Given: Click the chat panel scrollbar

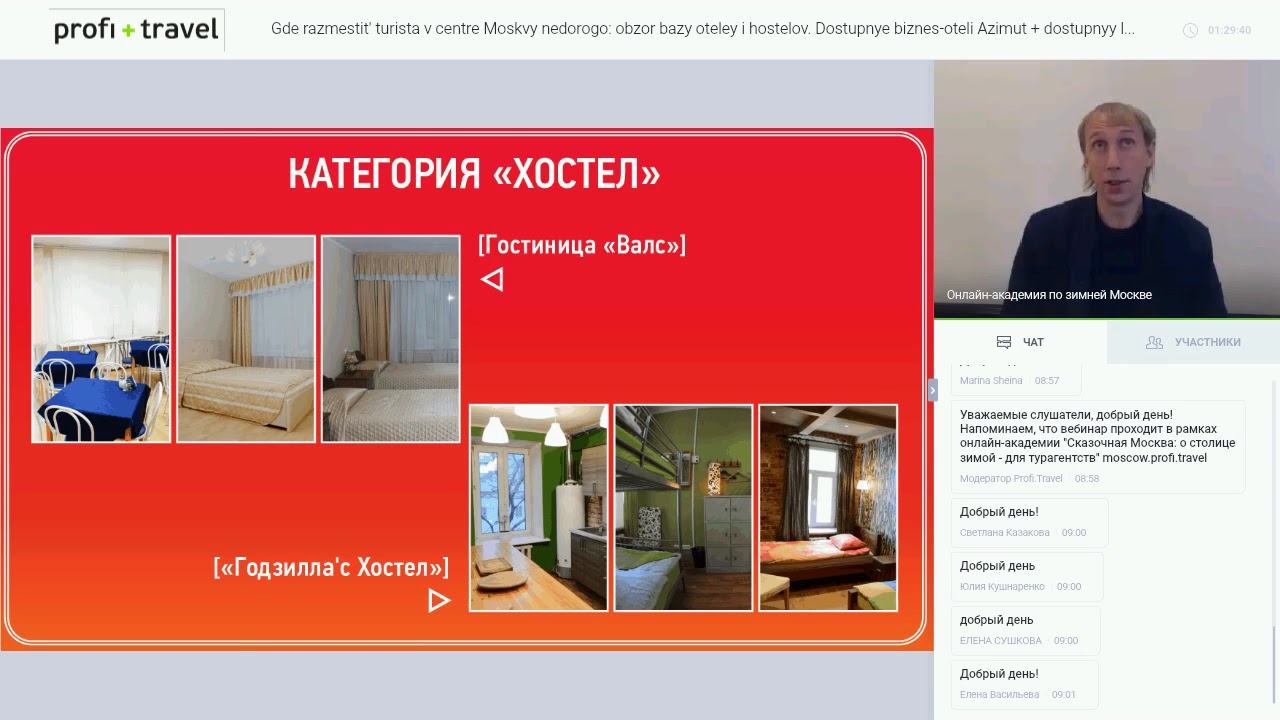Looking at the screenshot, I should [x=1274, y=664].
